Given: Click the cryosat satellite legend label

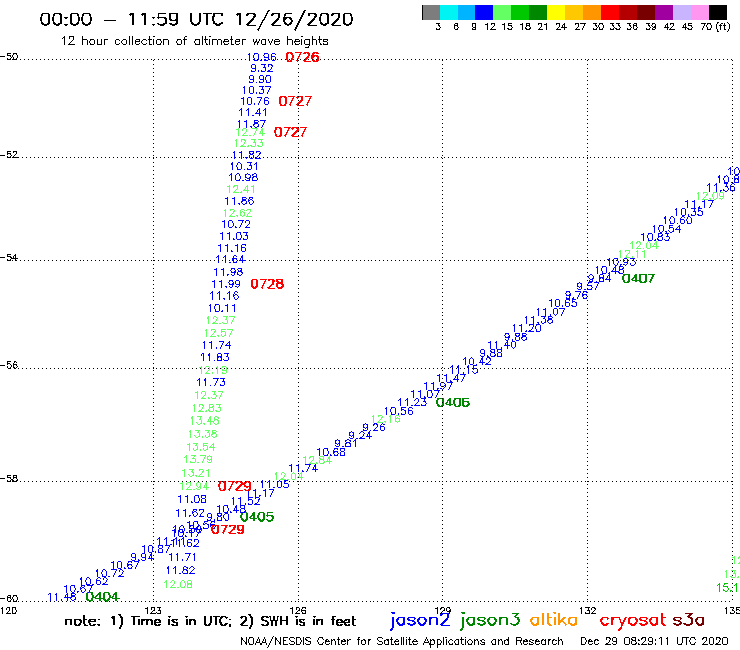Looking at the screenshot, I should [632, 620].
